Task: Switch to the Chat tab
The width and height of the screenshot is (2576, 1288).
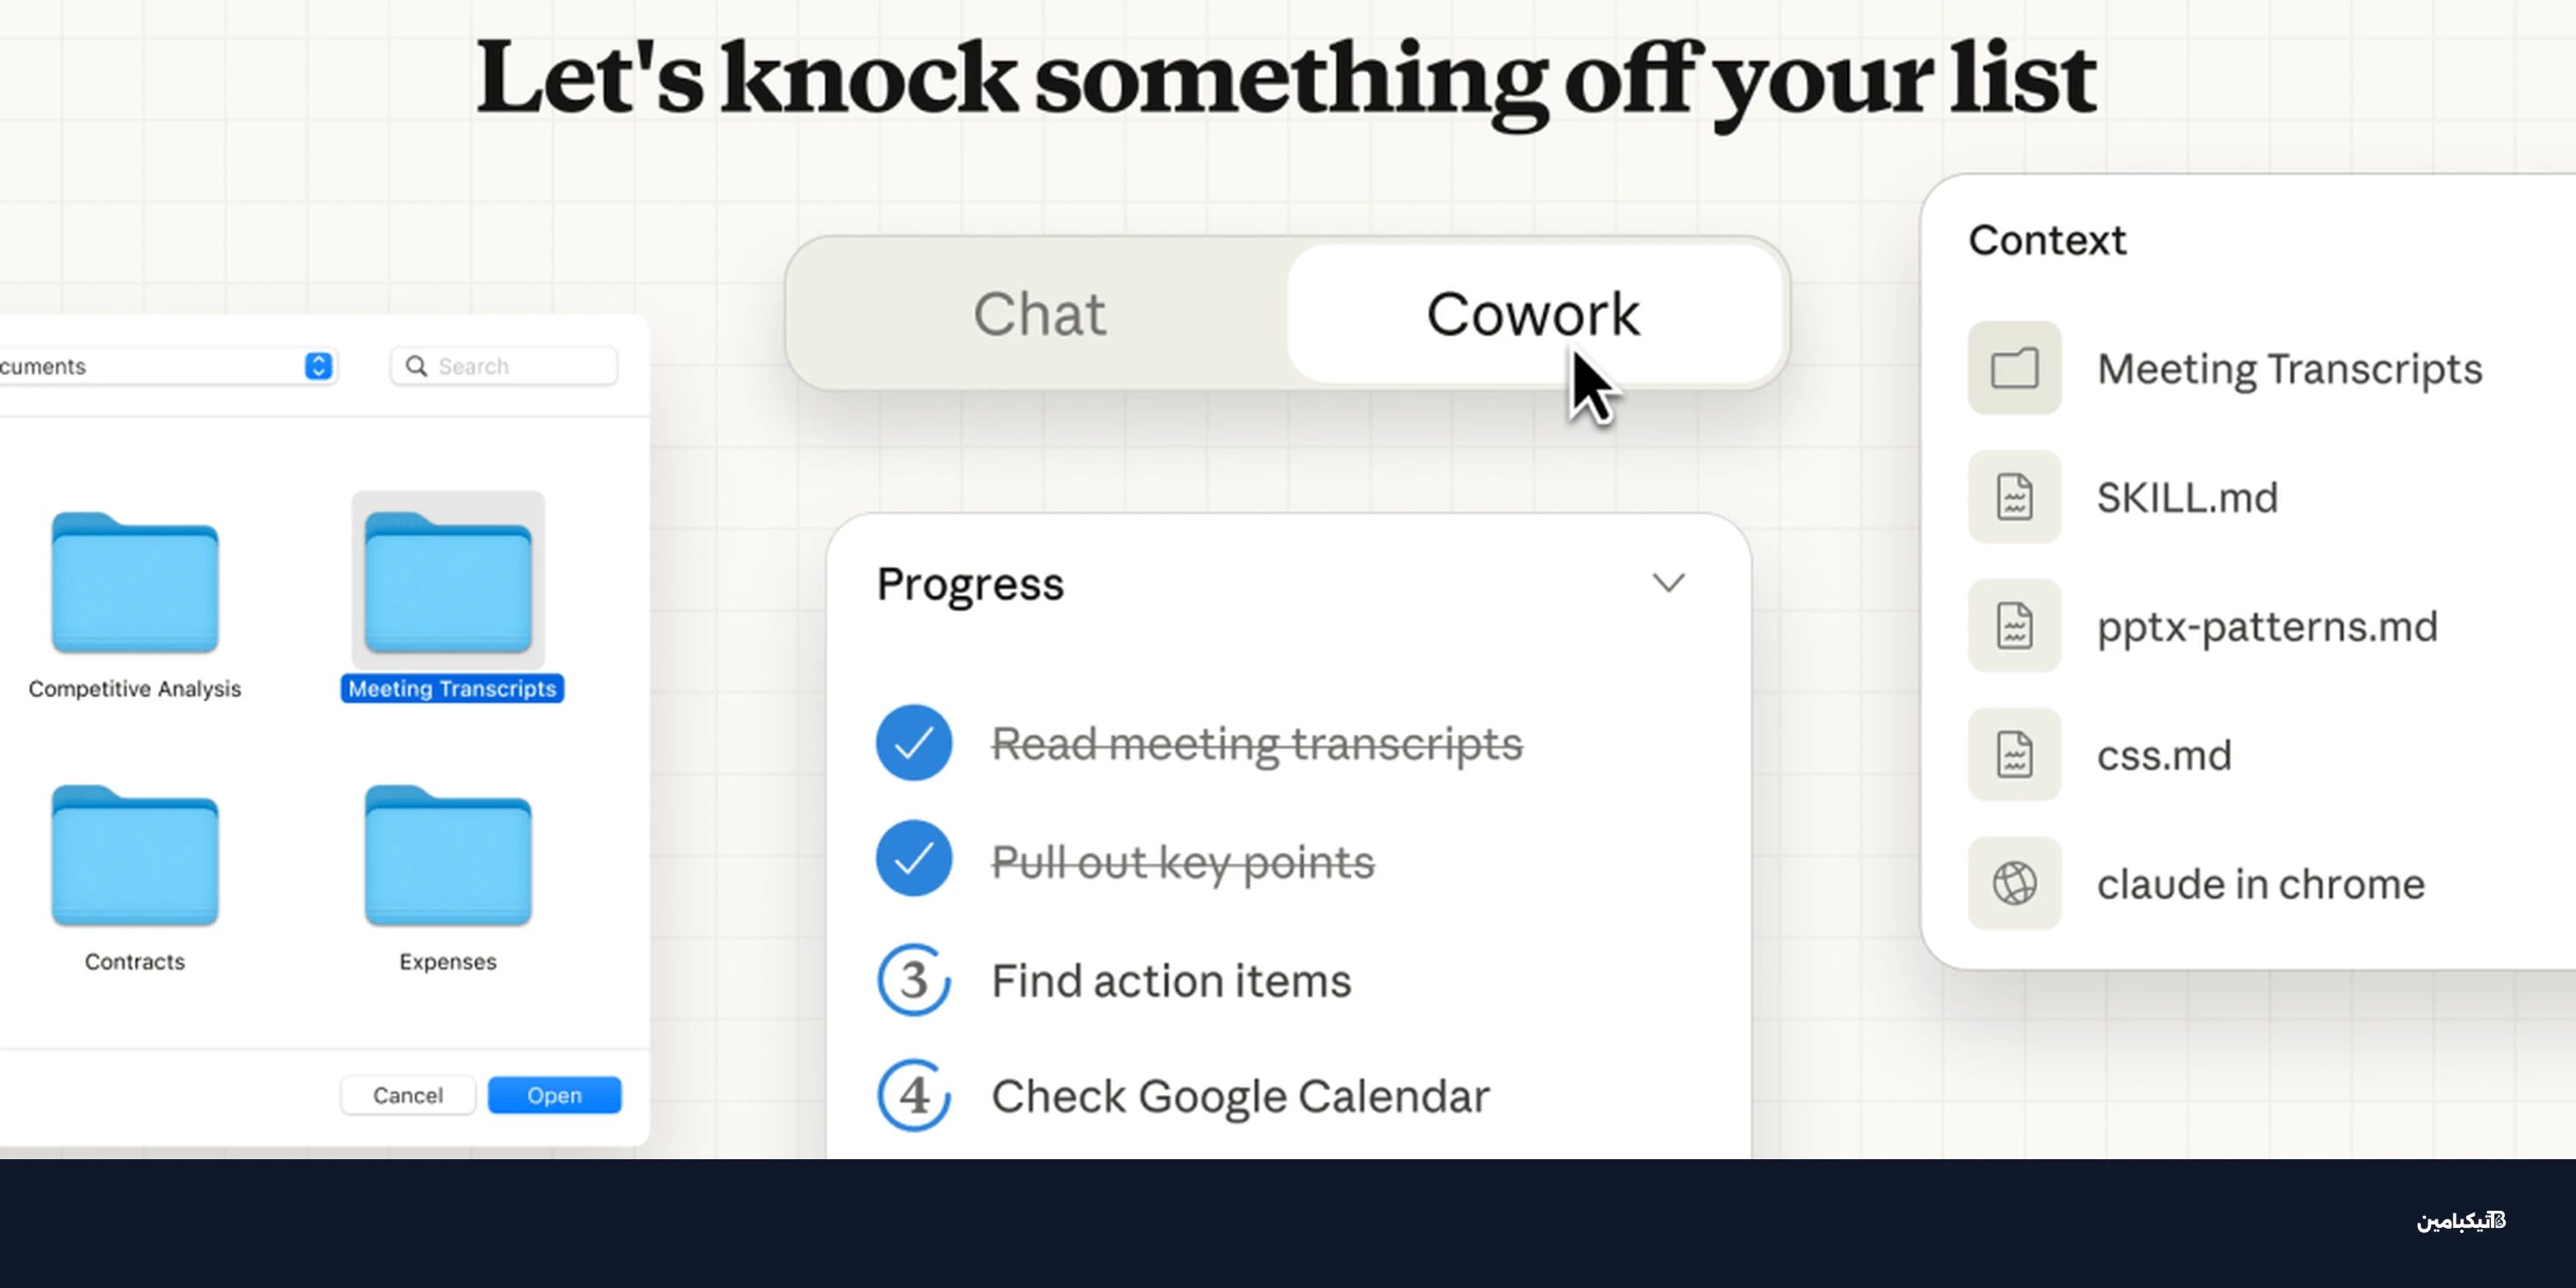Action: click(1039, 314)
